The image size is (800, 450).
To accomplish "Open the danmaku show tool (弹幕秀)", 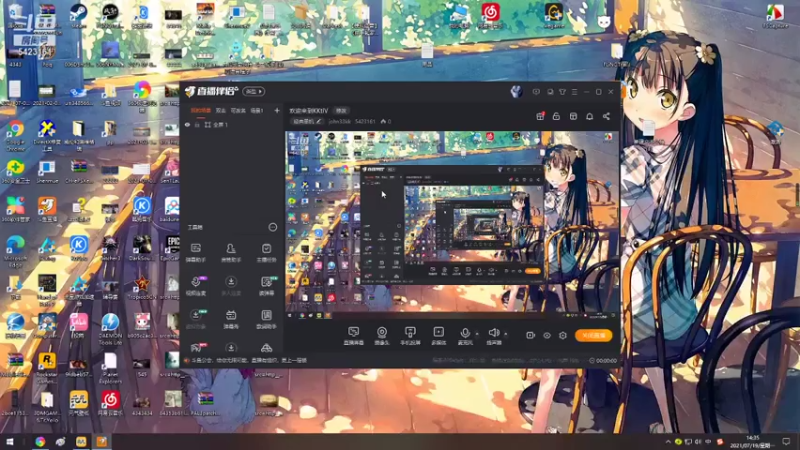I will tap(231, 319).
